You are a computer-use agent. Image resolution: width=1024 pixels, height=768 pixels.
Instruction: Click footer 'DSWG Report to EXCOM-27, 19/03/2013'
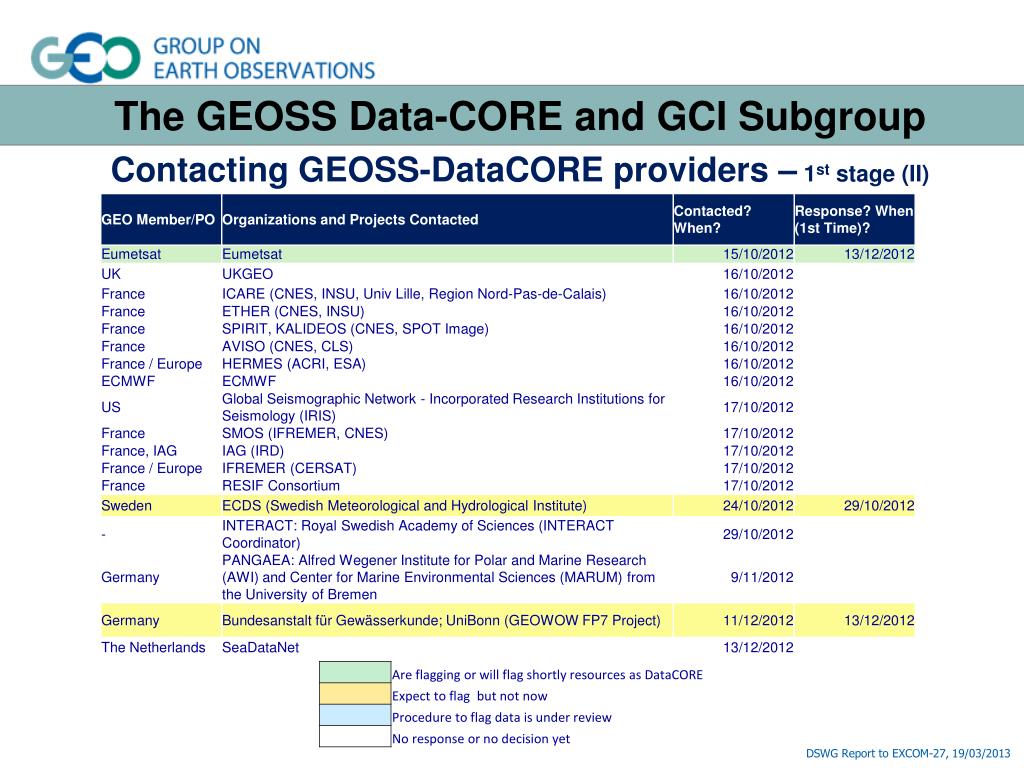[908, 753]
